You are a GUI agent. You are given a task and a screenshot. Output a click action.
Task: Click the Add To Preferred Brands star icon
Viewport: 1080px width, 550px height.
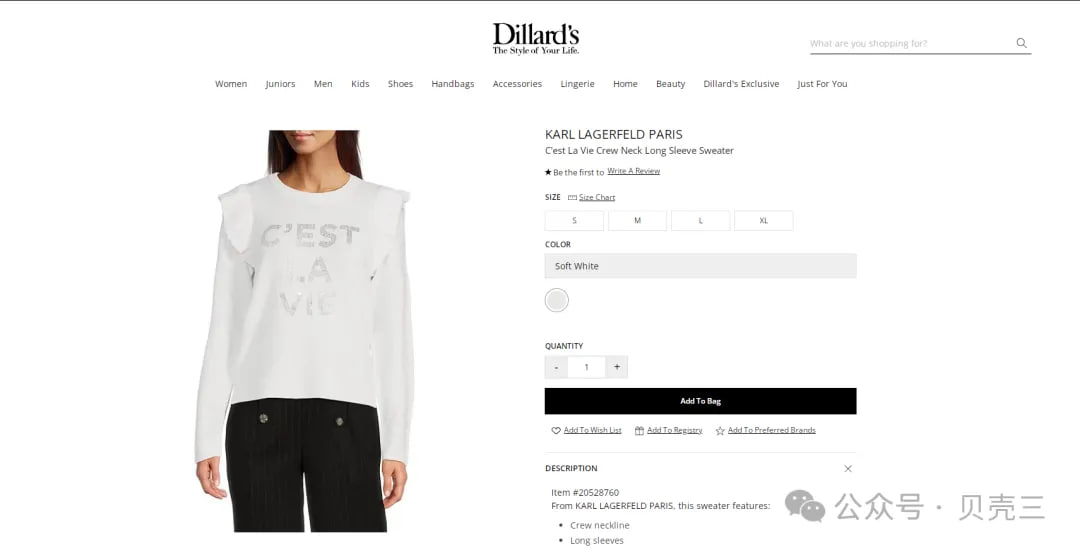tap(720, 430)
